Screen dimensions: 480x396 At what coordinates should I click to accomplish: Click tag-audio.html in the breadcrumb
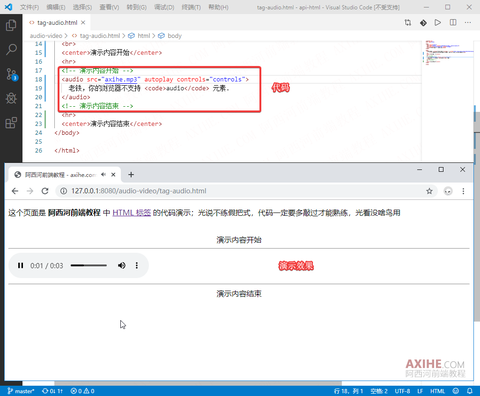[99, 36]
